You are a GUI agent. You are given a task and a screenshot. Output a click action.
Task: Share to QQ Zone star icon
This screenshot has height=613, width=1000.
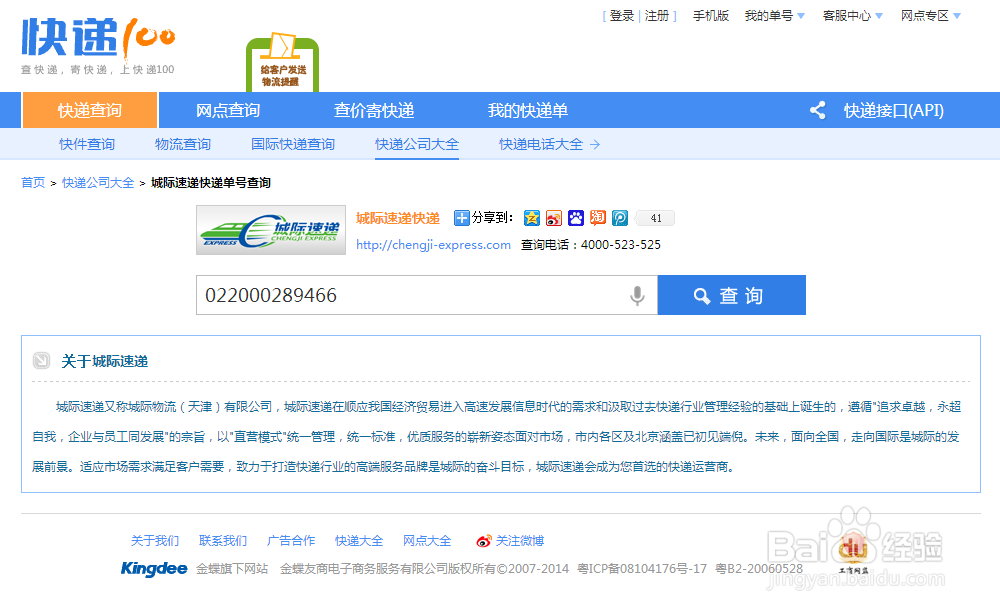click(x=532, y=218)
